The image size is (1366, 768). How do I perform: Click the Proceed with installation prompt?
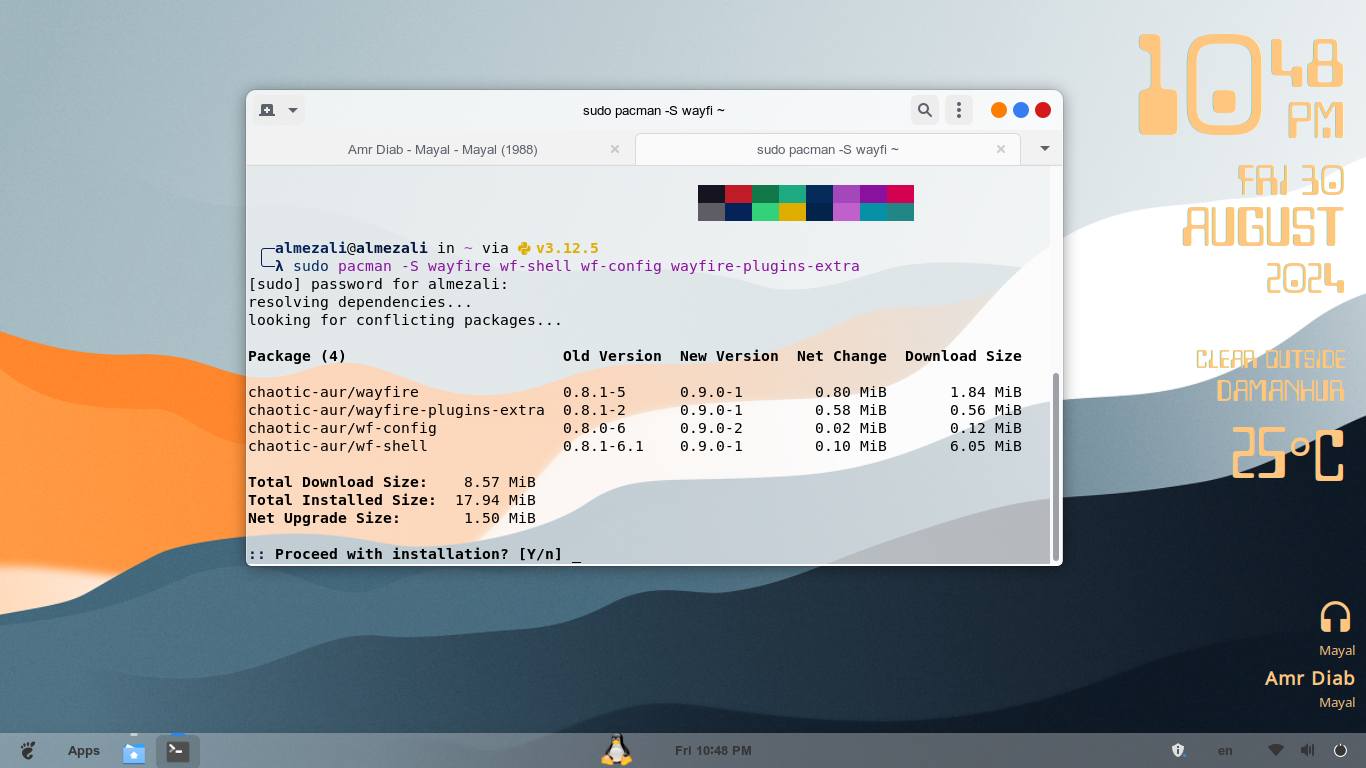click(x=405, y=554)
